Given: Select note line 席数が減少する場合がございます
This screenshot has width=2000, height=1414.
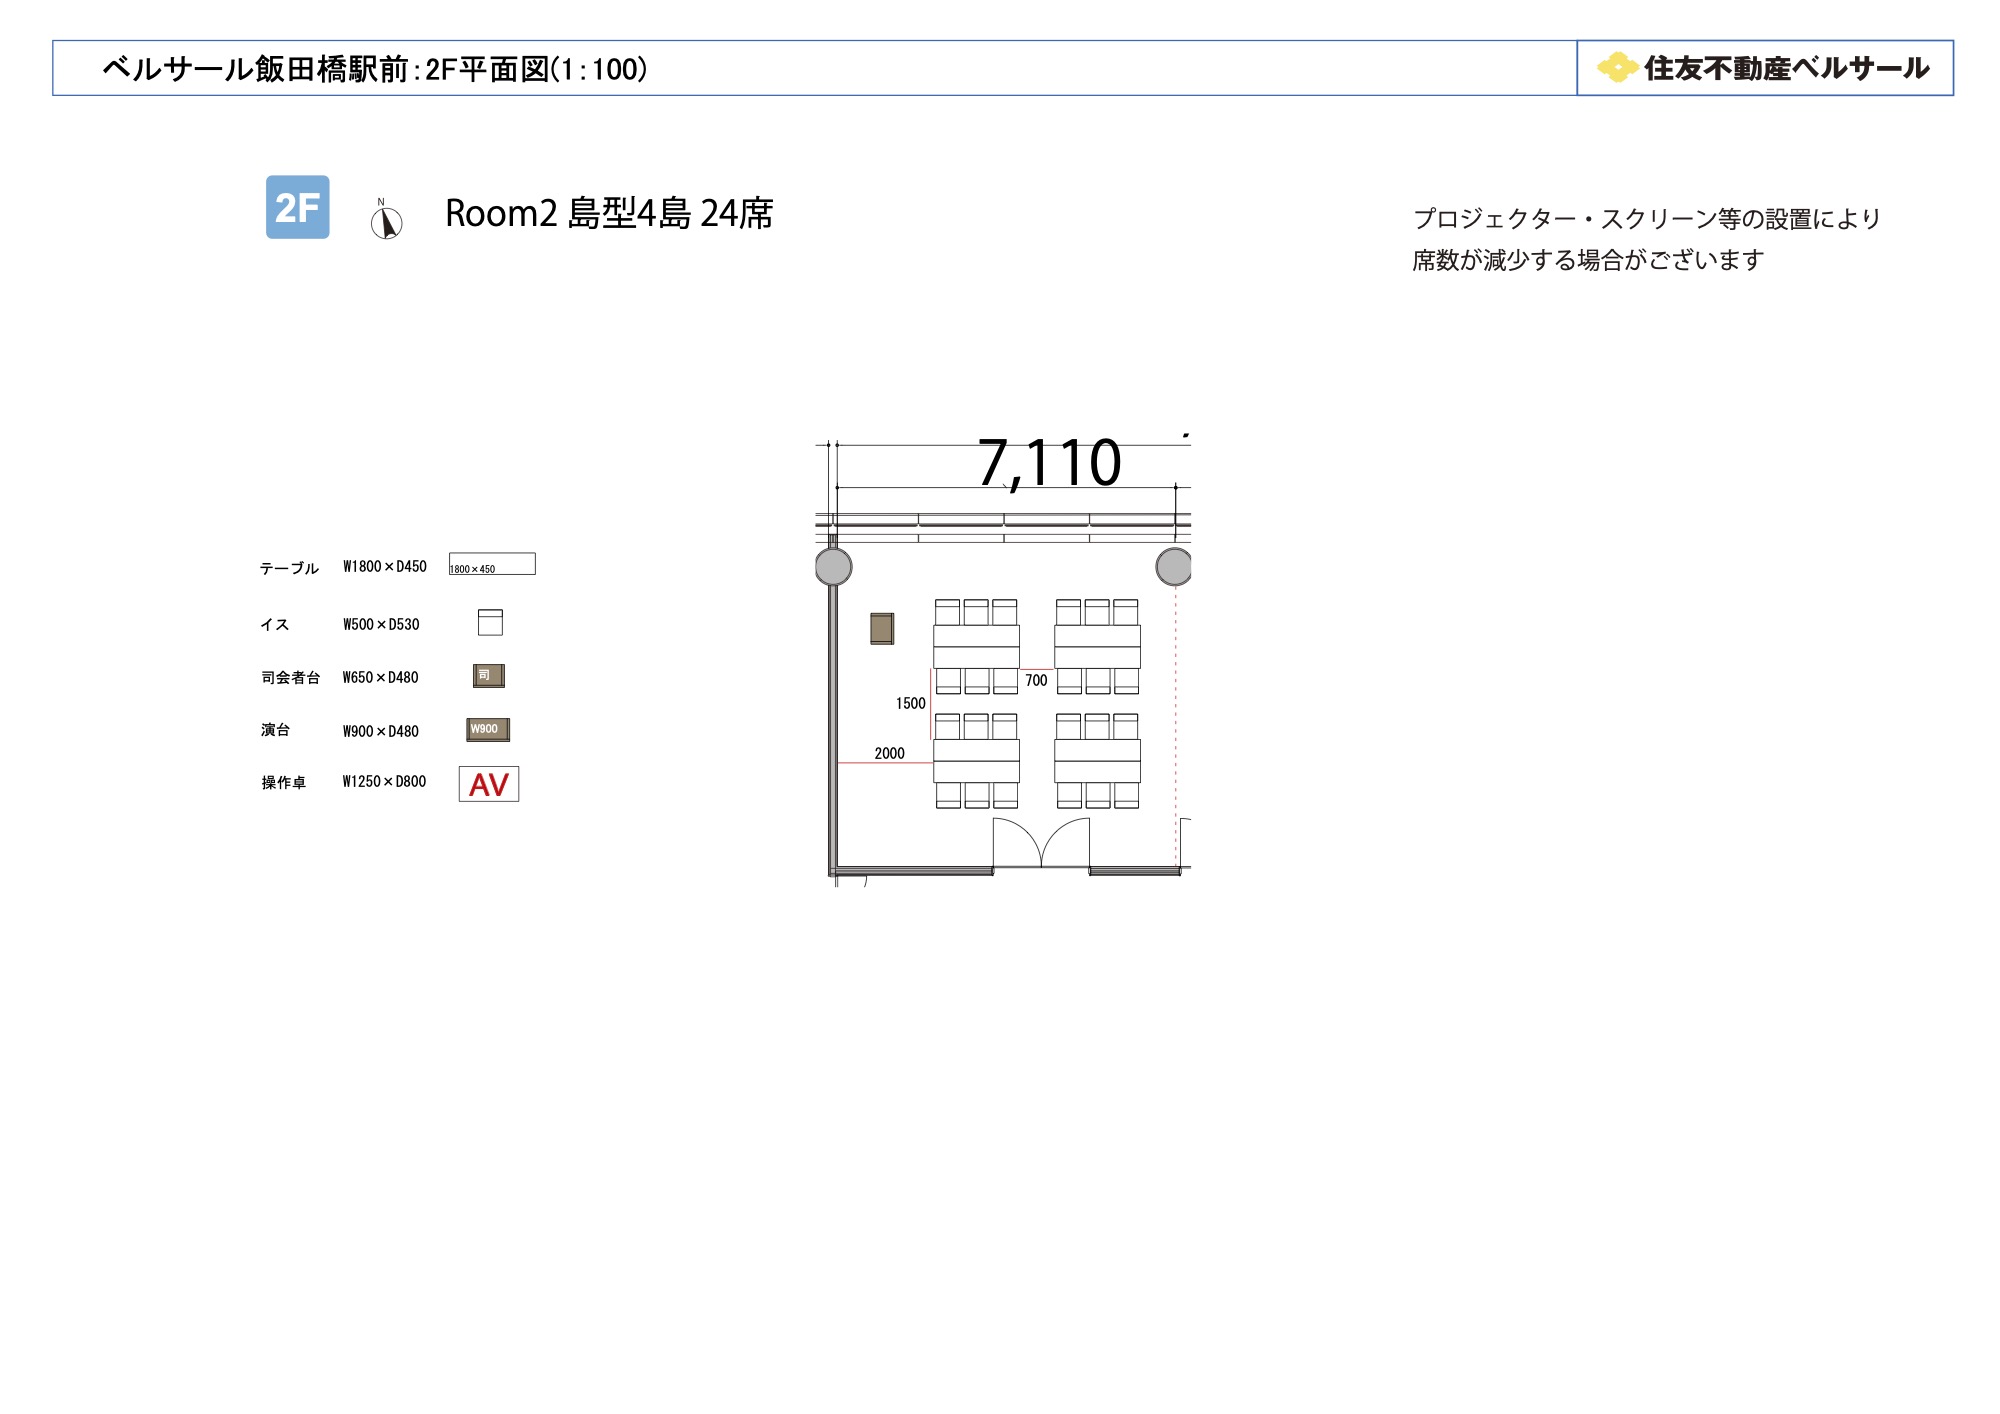Looking at the screenshot, I should tap(1588, 260).
